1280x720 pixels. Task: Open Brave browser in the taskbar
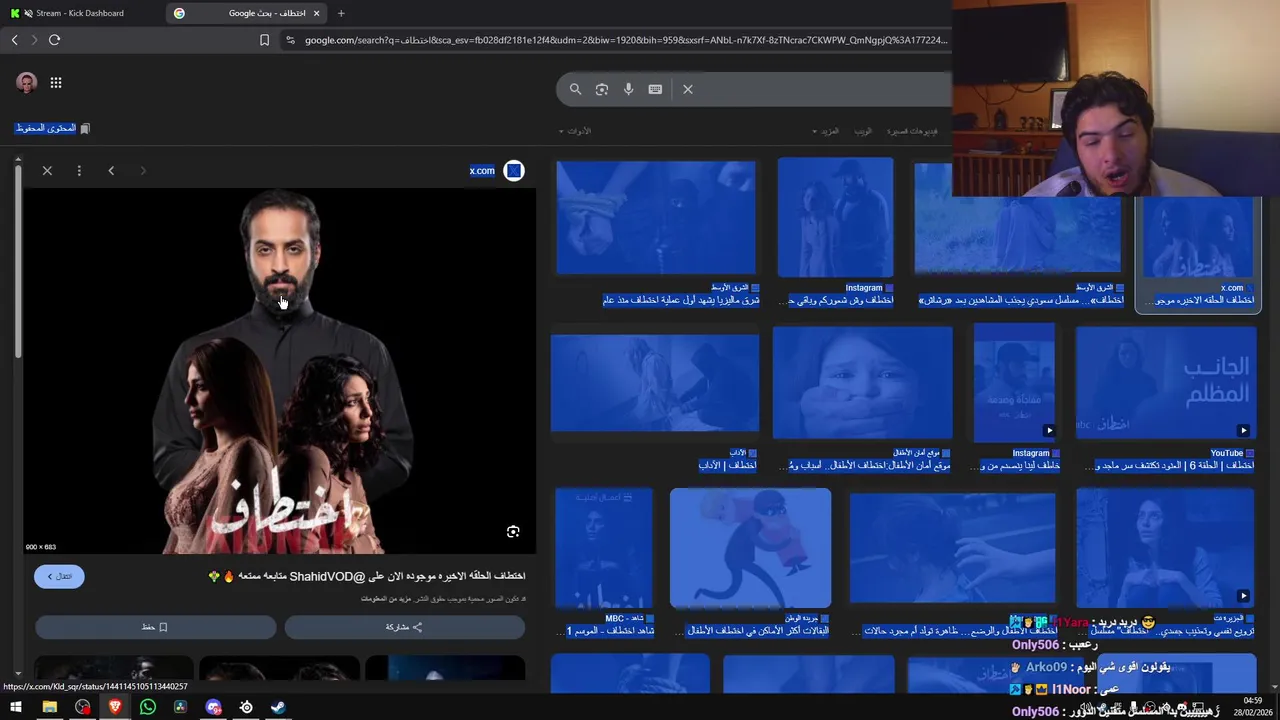tap(115, 707)
